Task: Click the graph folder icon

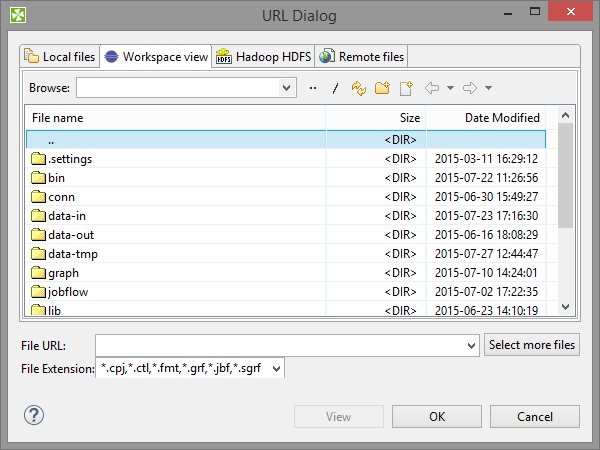Action: click(x=38, y=273)
